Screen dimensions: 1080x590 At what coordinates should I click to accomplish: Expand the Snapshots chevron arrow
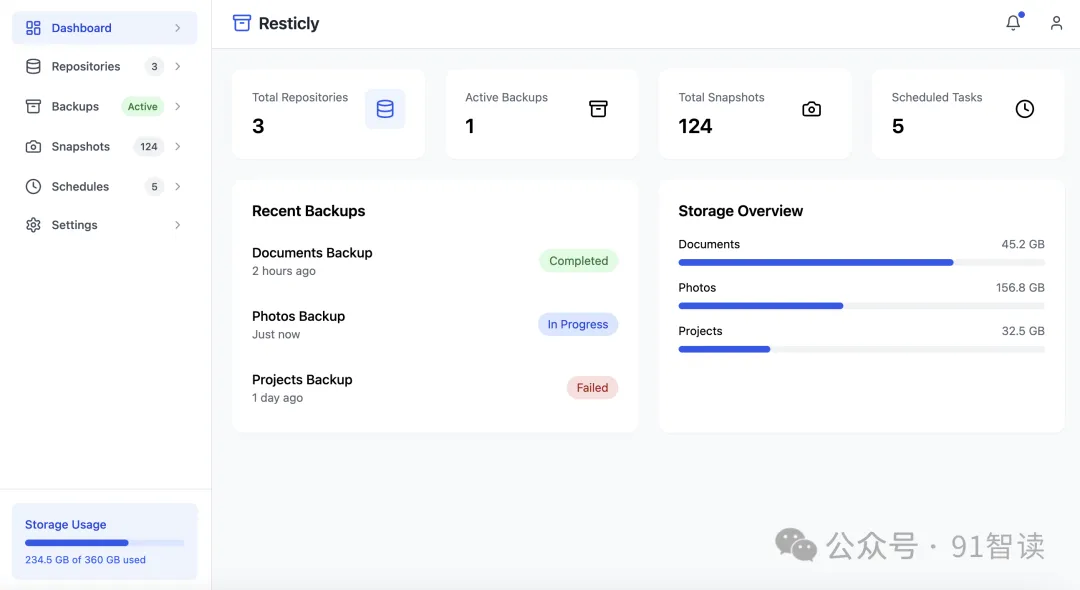click(178, 146)
